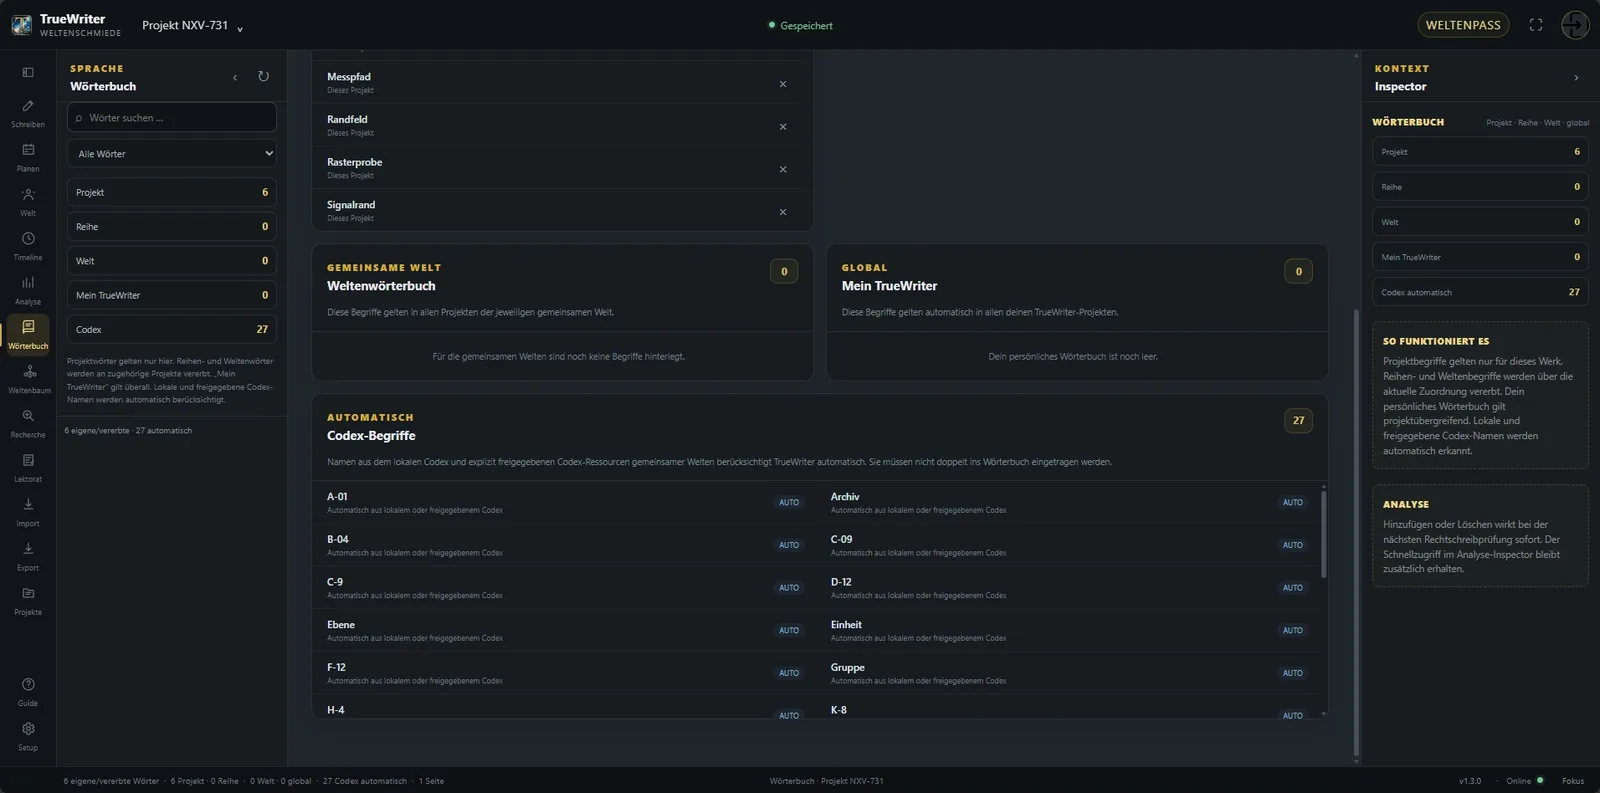Select the Mein TrueWriter filter in left panel

click(x=172, y=295)
